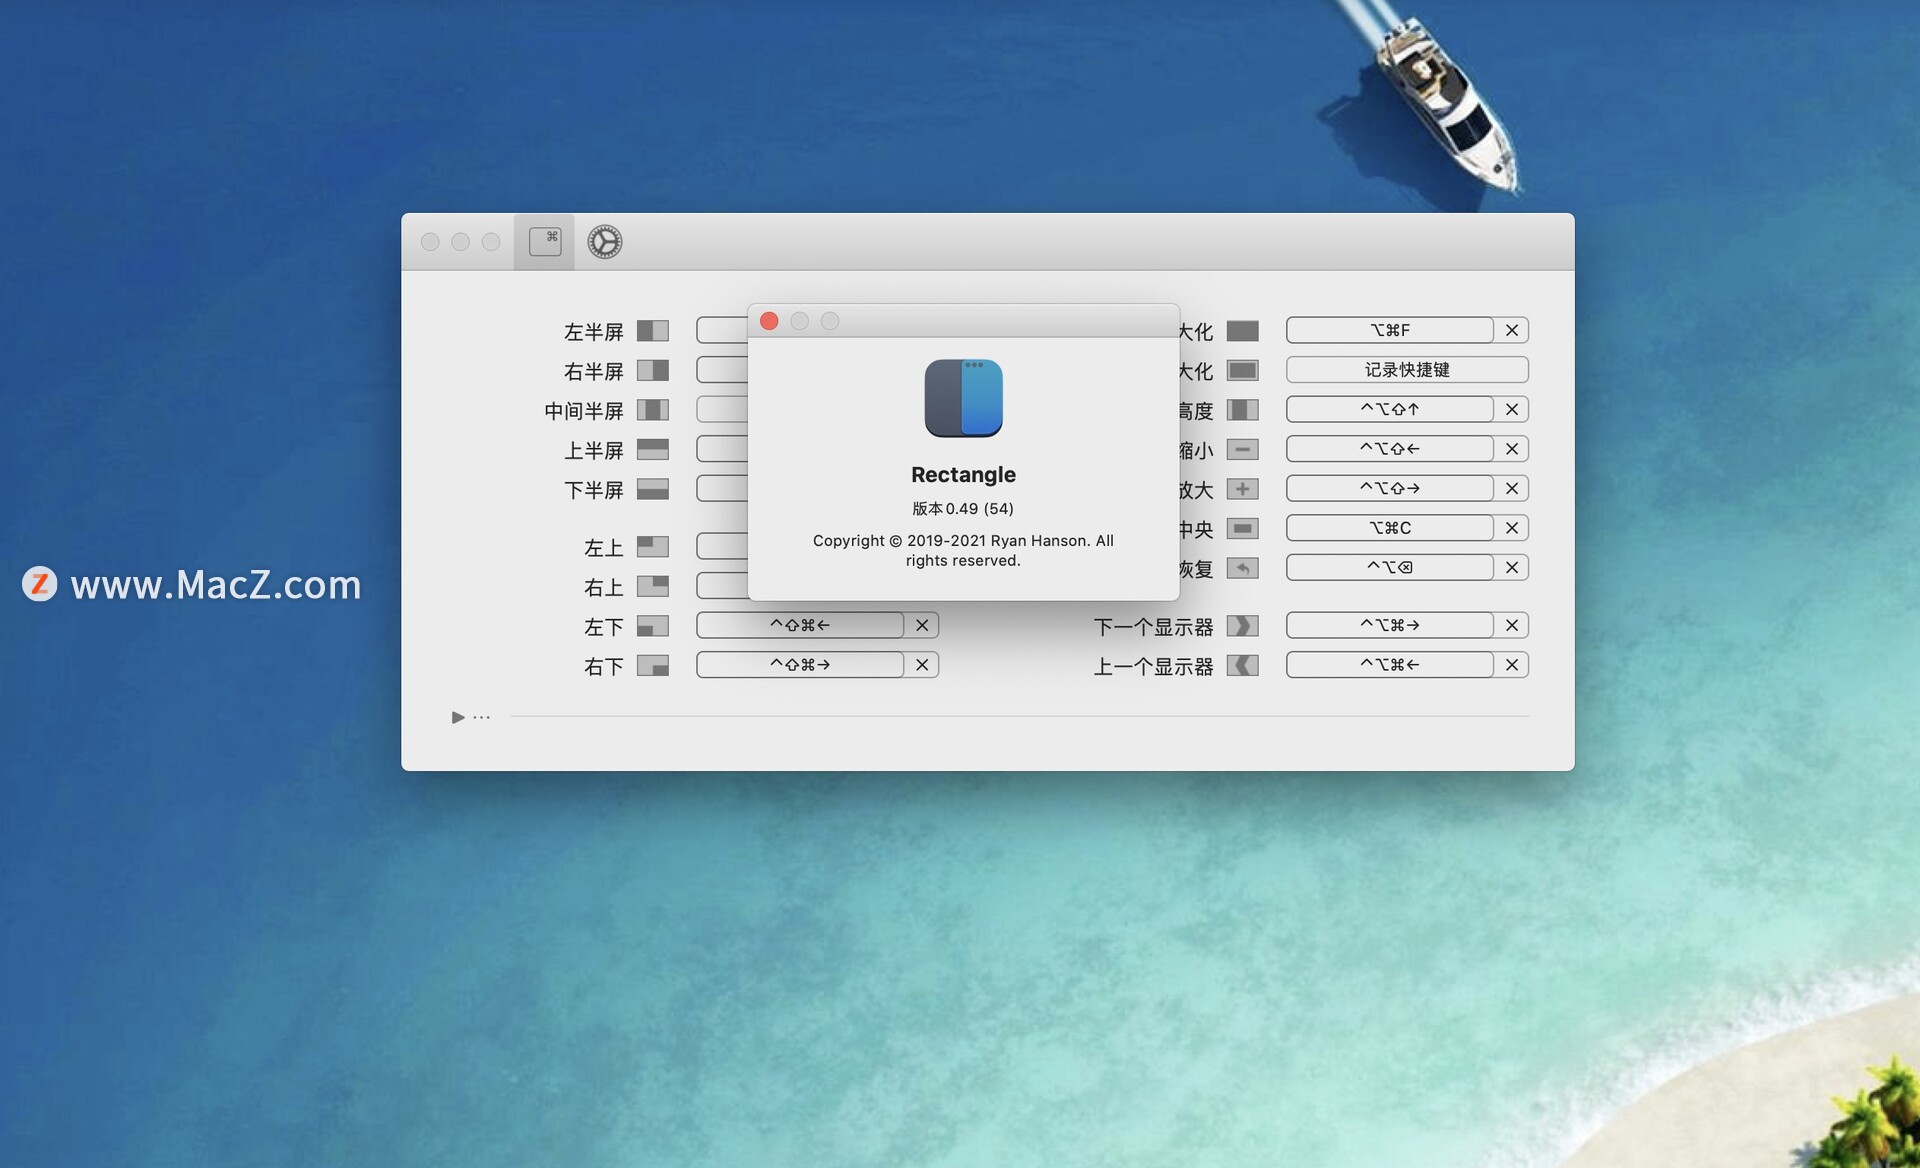Click the make smaller minus icon
The image size is (1920, 1168).
pyautogui.click(x=1242, y=450)
